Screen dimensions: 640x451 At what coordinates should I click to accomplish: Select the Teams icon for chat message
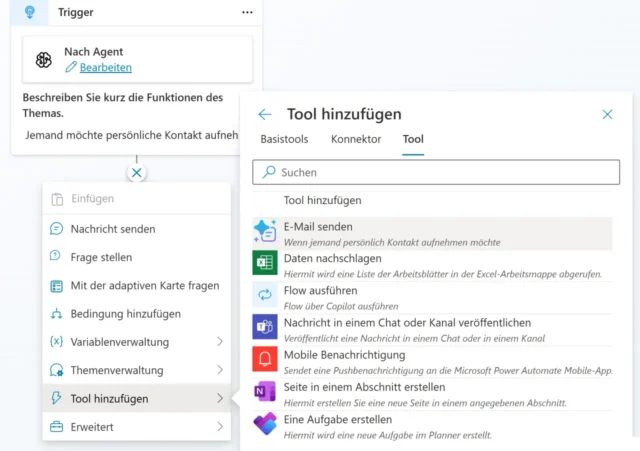coord(265,329)
